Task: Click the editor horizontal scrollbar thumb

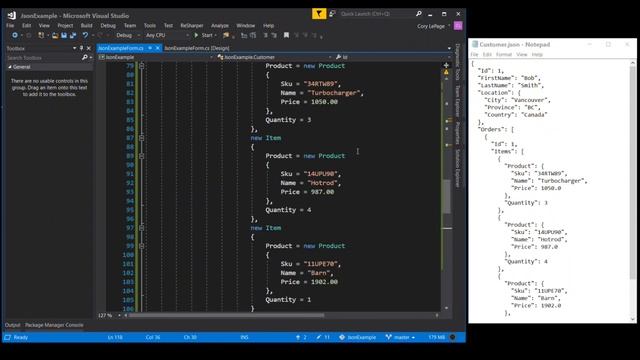Action: 227,315
